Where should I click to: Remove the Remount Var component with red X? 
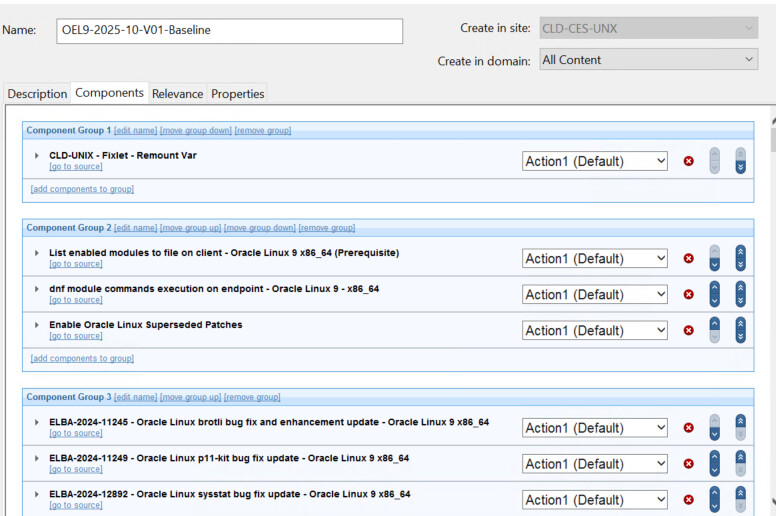(x=688, y=161)
